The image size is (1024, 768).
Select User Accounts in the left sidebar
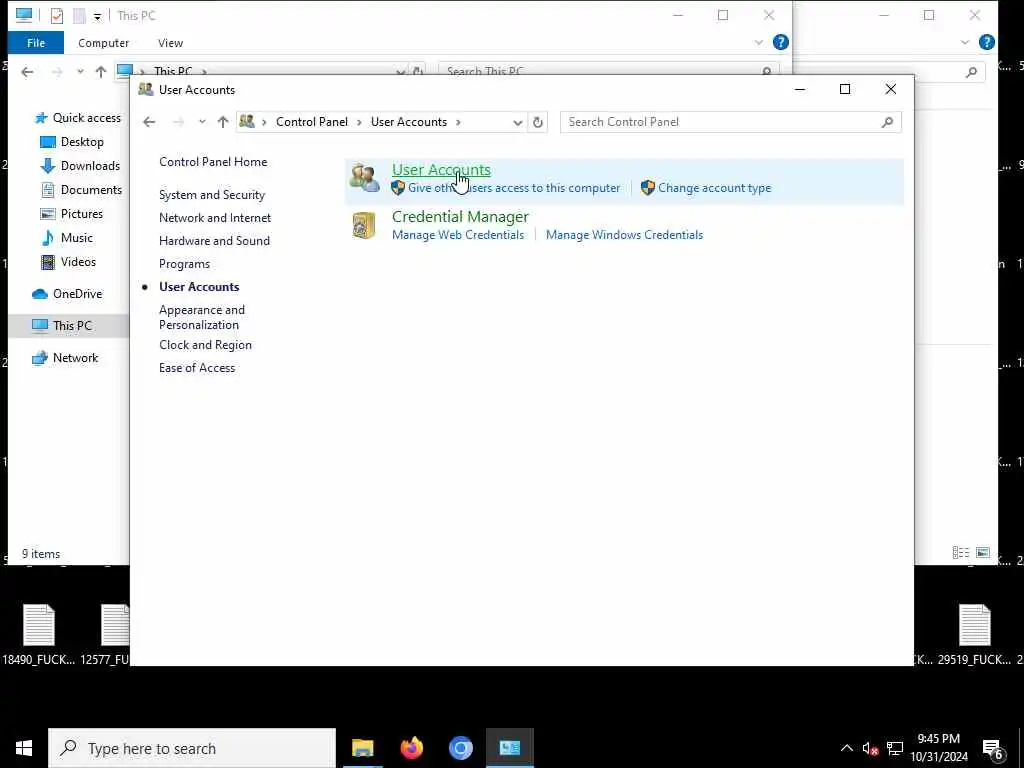pyautogui.click(x=199, y=287)
